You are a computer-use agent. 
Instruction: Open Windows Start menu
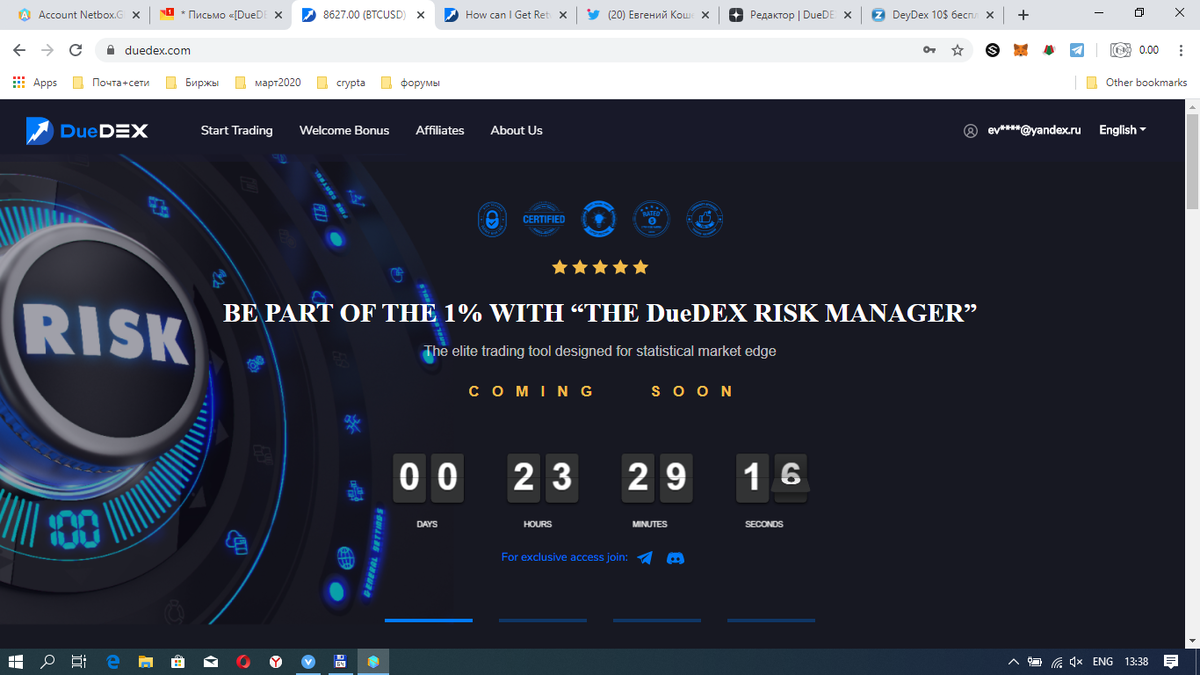pos(16,661)
